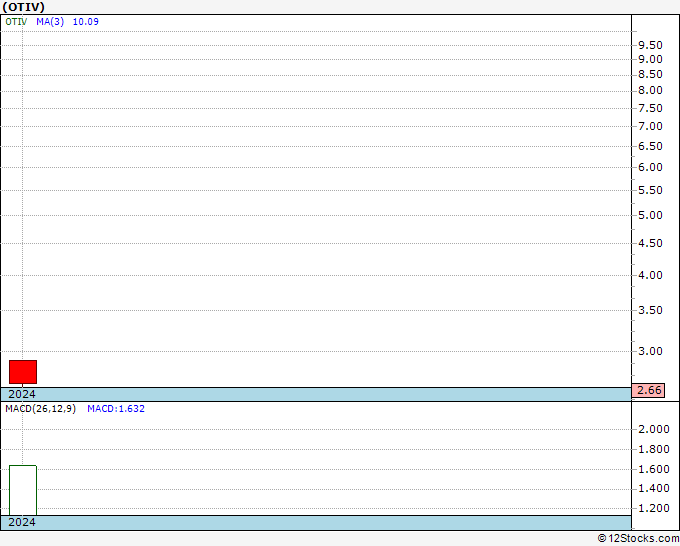680x546 pixels.
Task: Click the MACD:1.632 value readout
Action: click(x=116, y=409)
